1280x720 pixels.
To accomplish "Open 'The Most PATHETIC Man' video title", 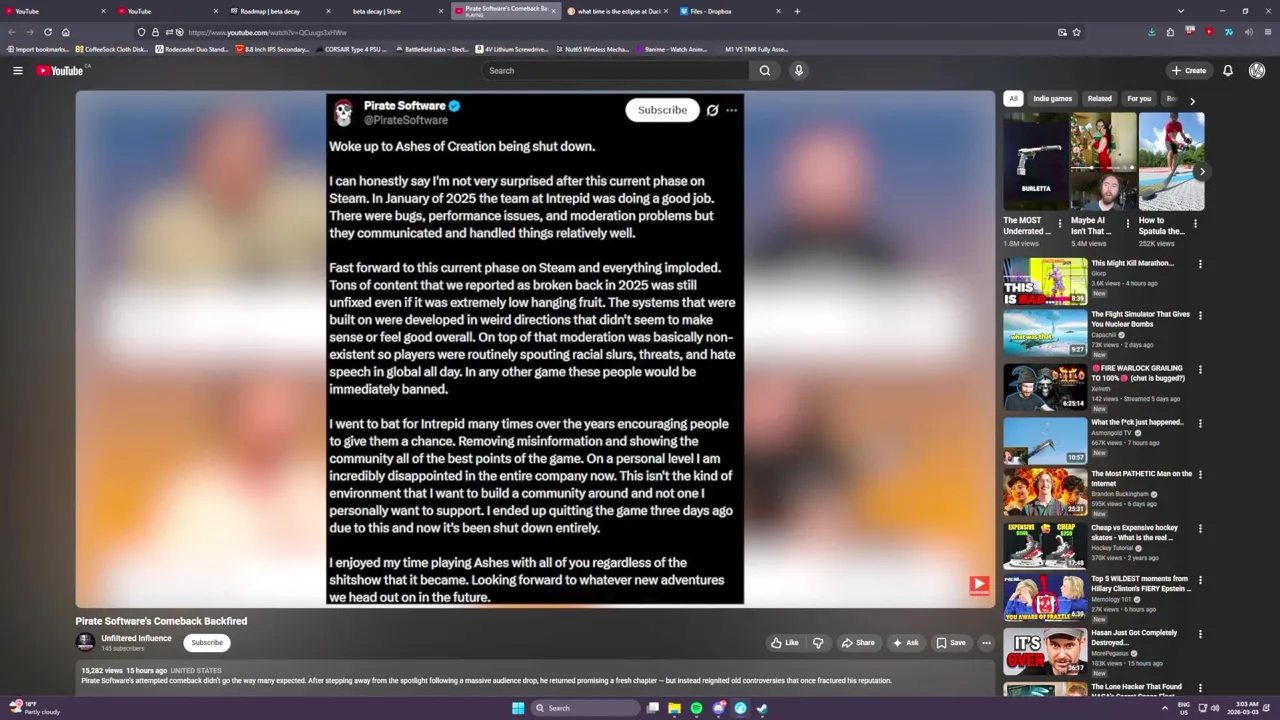I will [x=1141, y=478].
